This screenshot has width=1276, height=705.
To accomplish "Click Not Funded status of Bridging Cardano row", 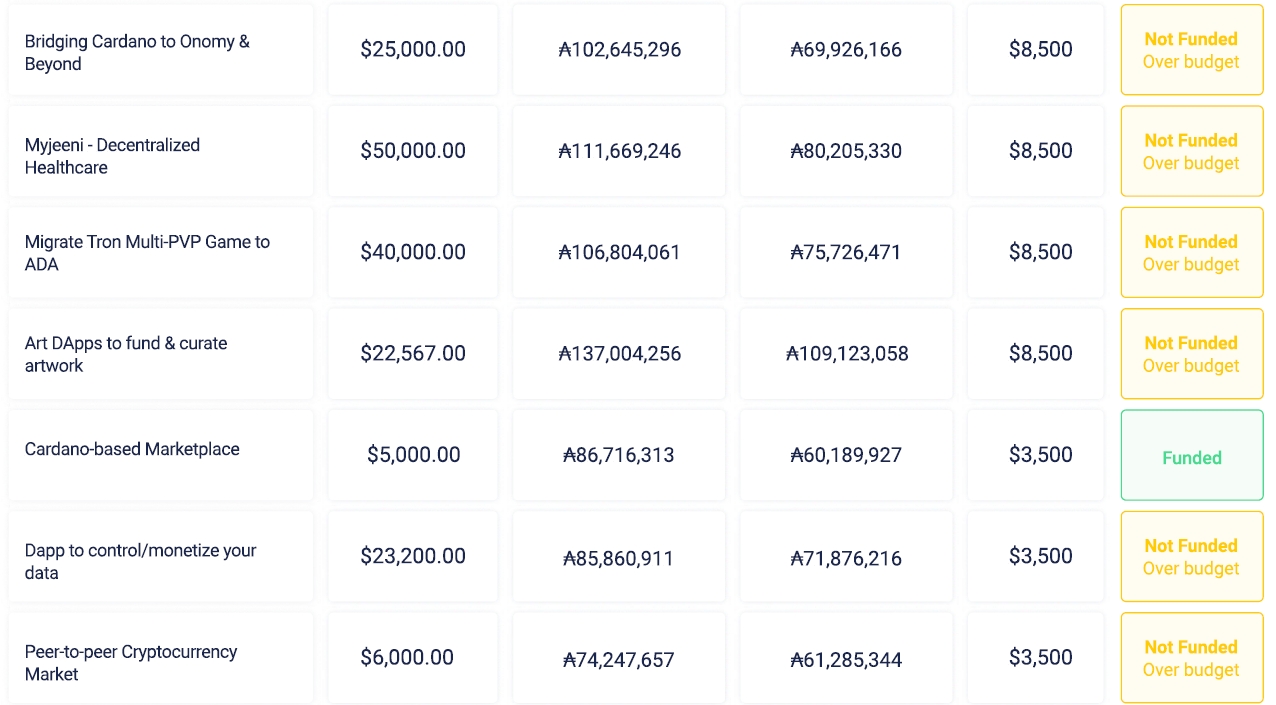I will (1191, 50).
